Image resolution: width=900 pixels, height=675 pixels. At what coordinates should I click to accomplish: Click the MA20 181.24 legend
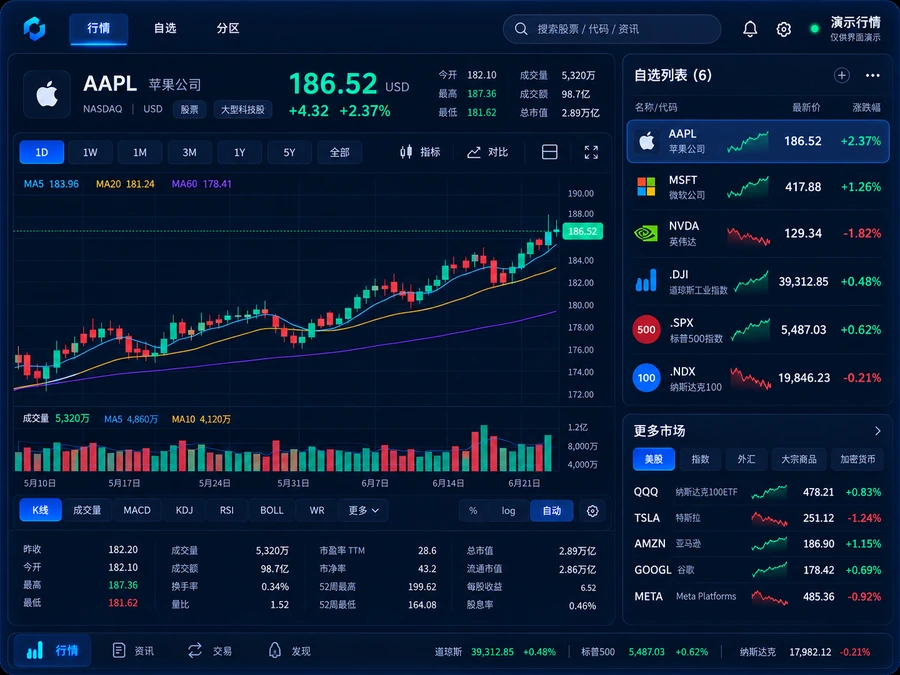(125, 184)
